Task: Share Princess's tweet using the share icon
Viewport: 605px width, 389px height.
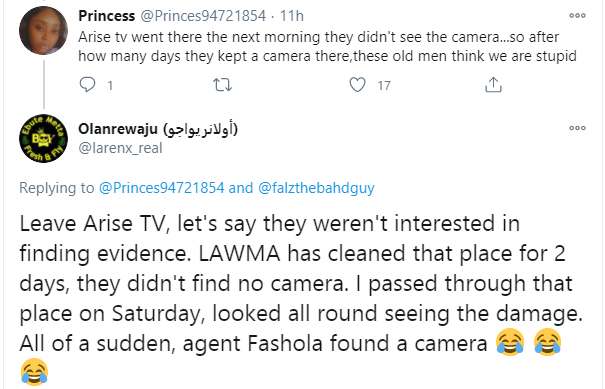Action: point(493,85)
